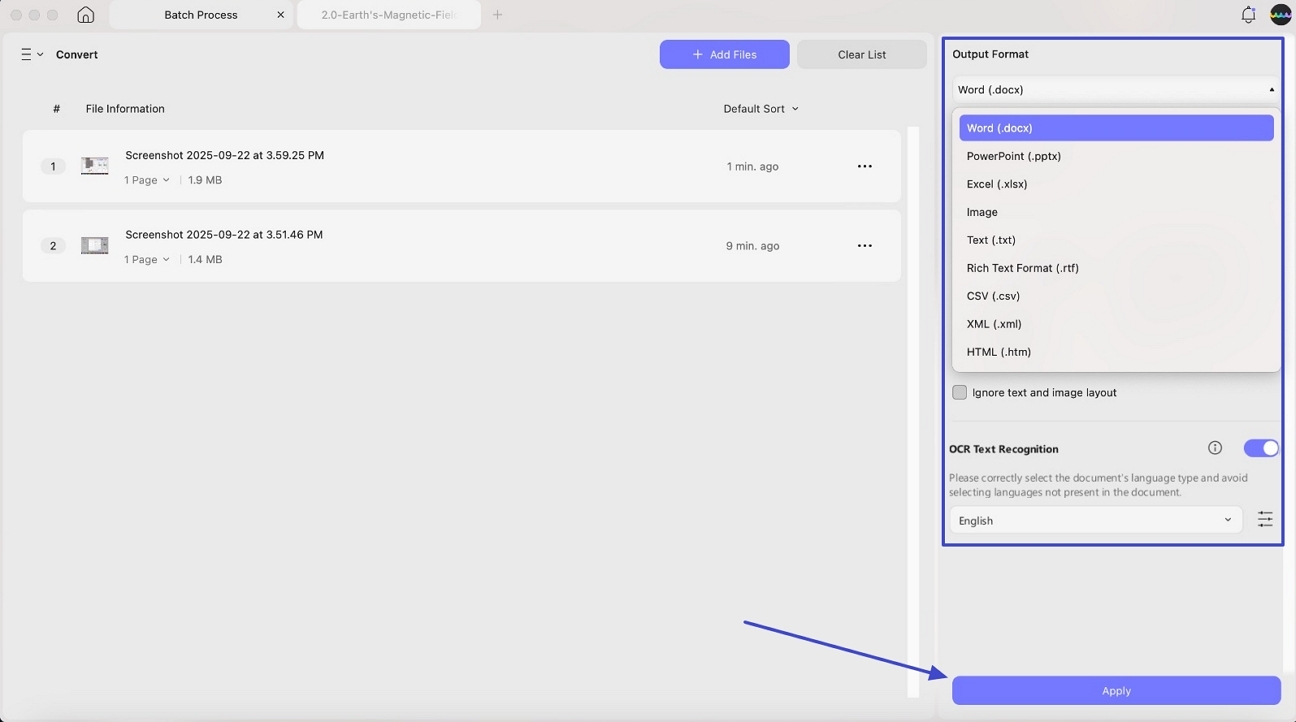This screenshot has height=722, width=1296.
Task: Open advanced language settings via the sliders icon
Action: pyautogui.click(x=1265, y=519)
